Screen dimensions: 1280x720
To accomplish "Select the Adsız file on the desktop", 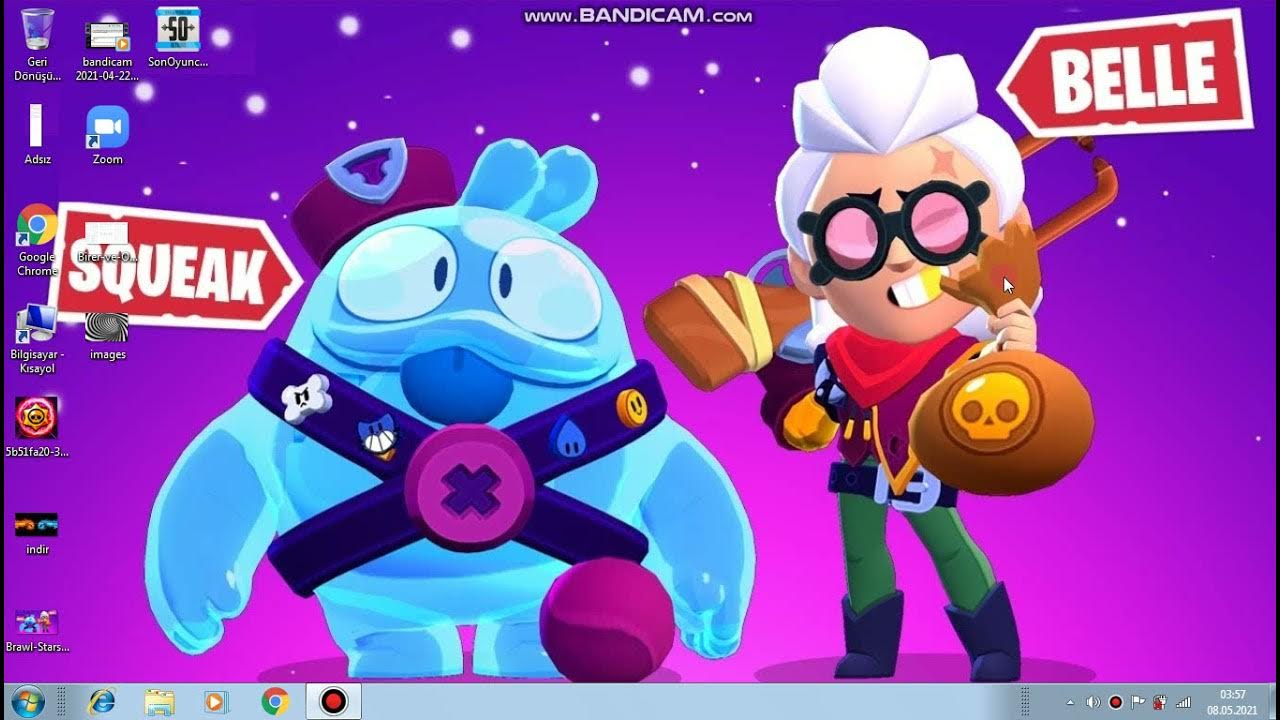I will click(x=37, y=134).
